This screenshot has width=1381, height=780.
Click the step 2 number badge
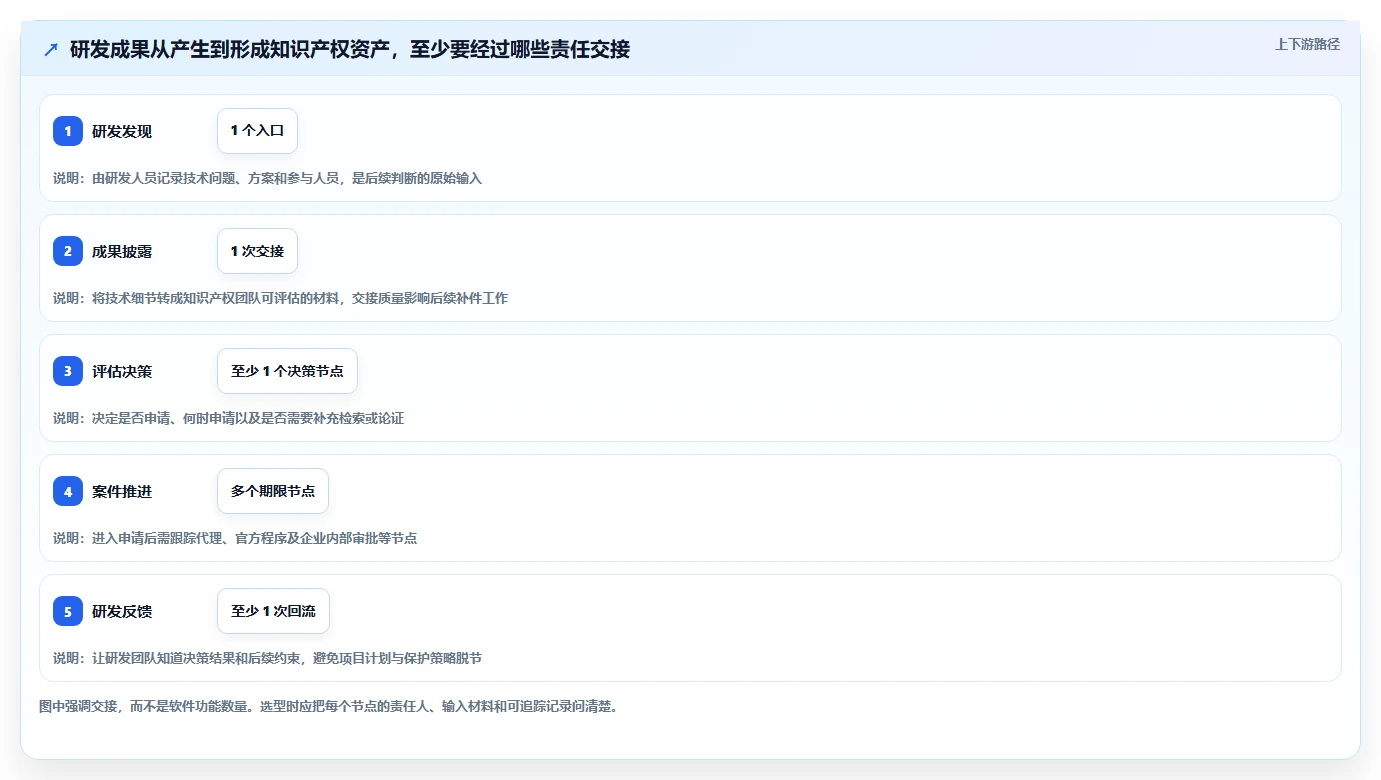click(x=68, y=251)
